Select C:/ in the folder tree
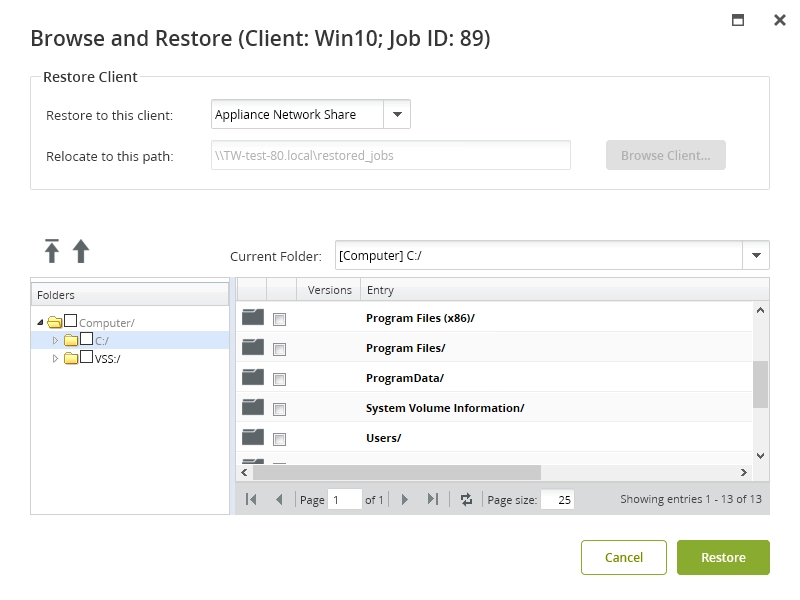Screen dimensions: 800x600 click(102, 341)
